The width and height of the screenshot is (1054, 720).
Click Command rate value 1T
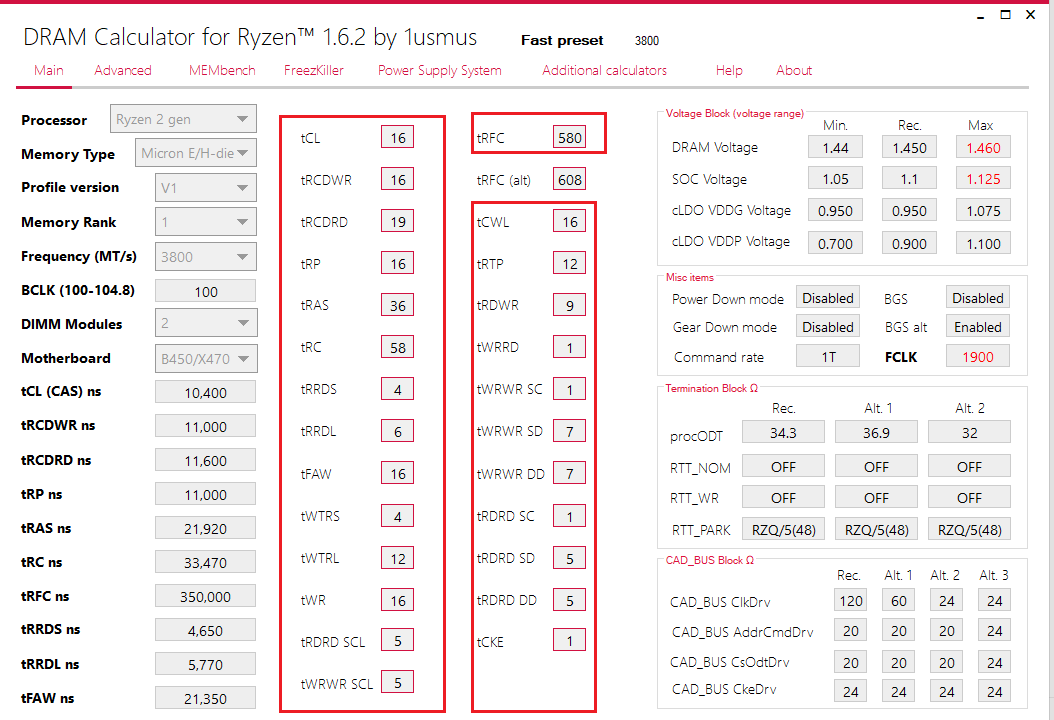point(828,356)
